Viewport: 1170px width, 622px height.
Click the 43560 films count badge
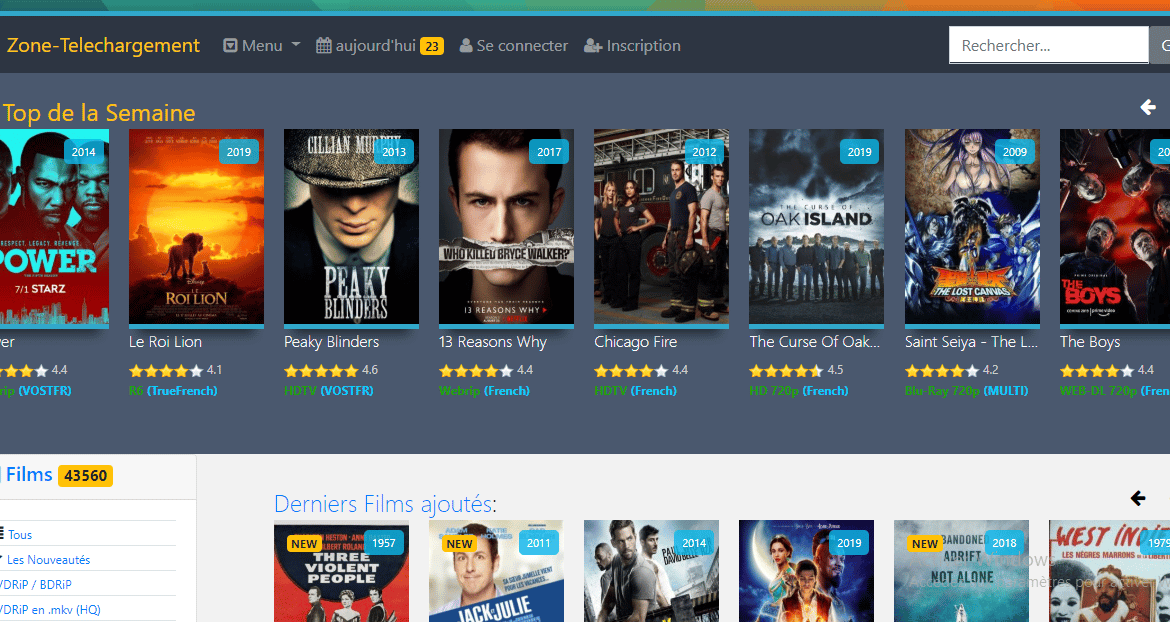[x=86, y=476]
